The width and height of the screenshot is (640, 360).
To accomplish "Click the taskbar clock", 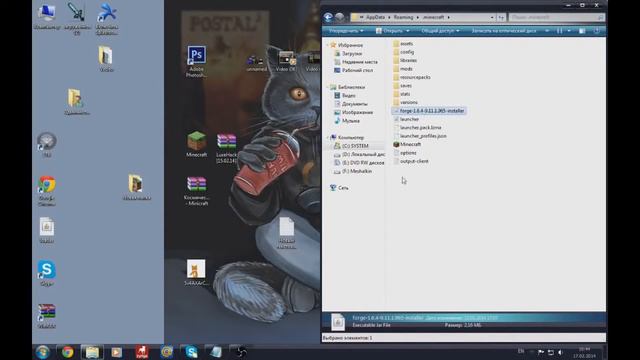I will coord(584,352).
